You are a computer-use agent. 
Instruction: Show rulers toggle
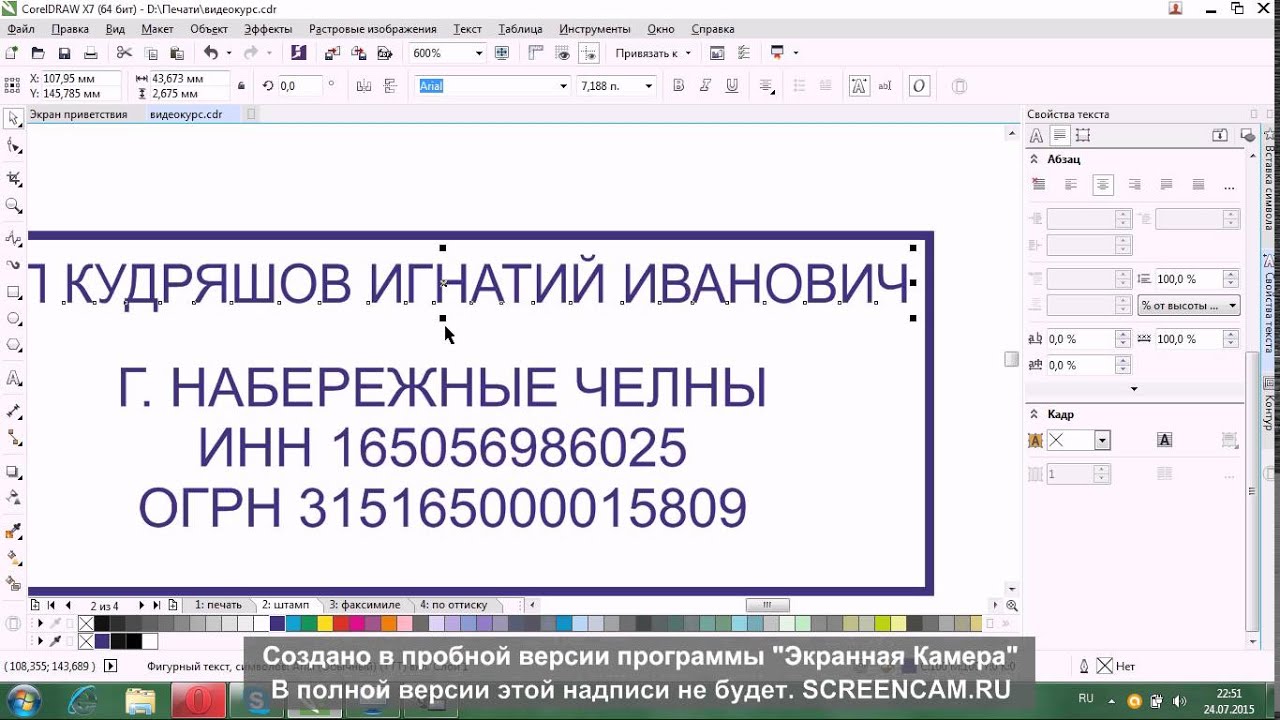click(x=536, y=53)
